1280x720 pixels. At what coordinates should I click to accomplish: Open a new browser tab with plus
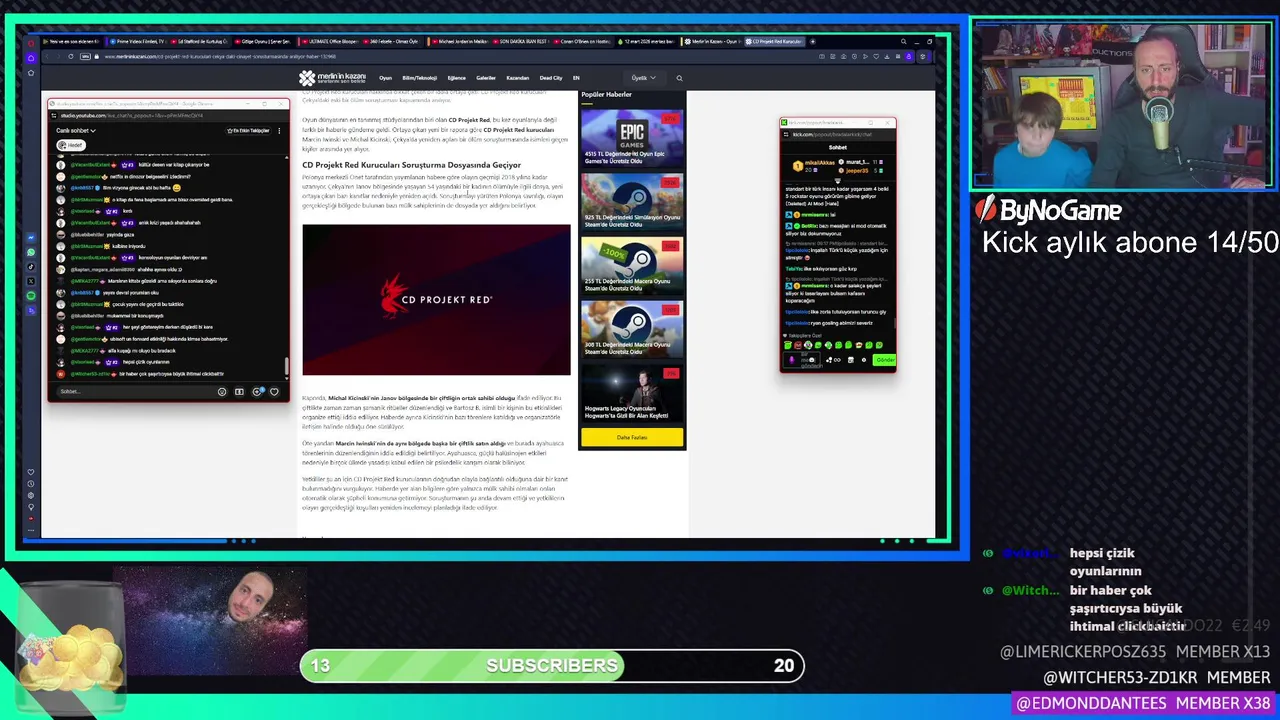pyautogui.click(x=812, y=42)
